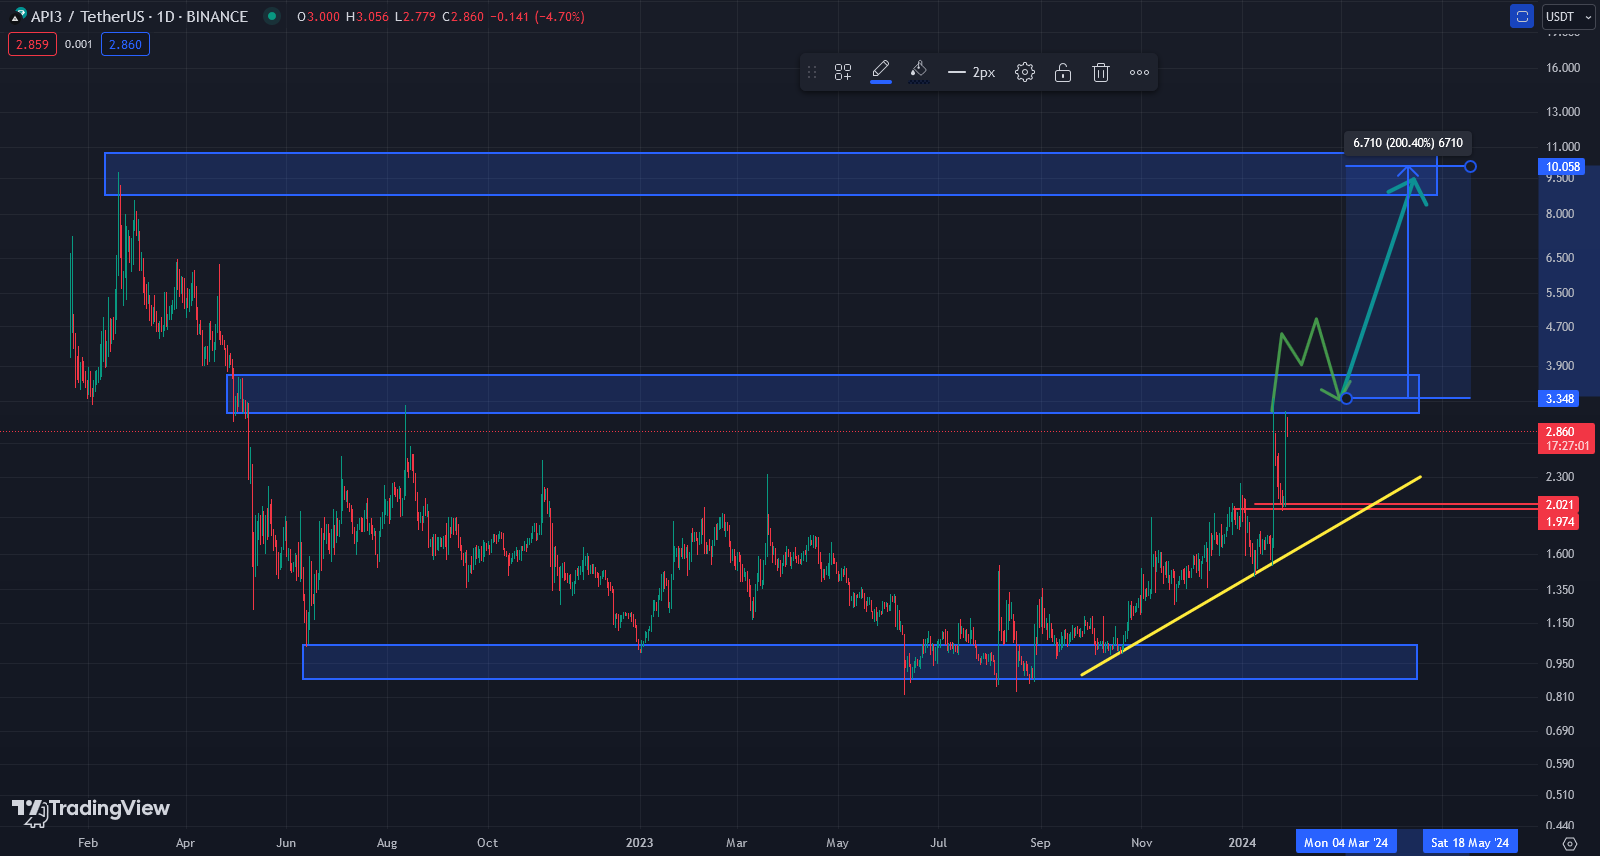Click the Nov label on the time axis
This screenshot has height=856, width=1600.
click(1141, 843)
